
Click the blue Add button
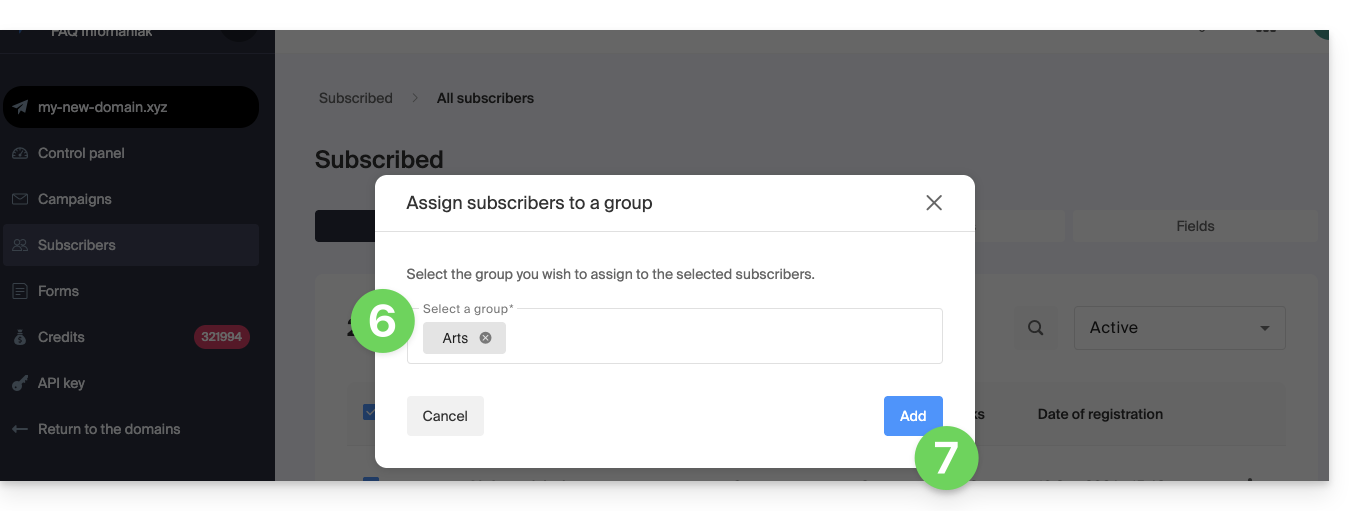coord(912,416)
